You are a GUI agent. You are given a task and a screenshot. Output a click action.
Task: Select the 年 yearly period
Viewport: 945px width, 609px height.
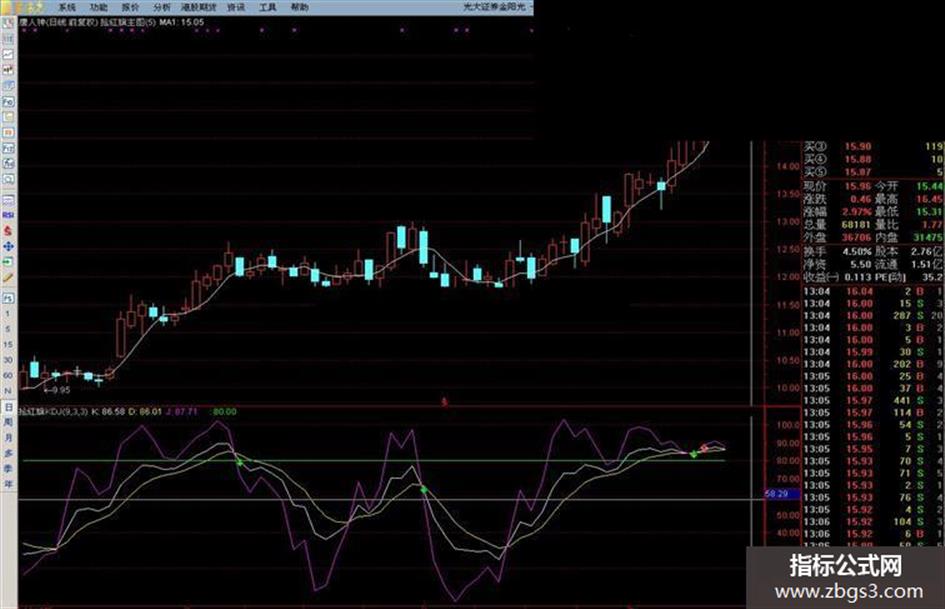(x=8, y=484)
